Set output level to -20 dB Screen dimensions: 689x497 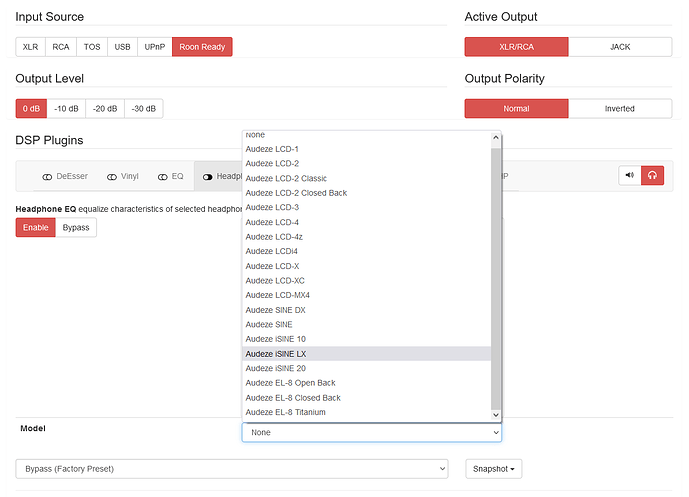105,109
